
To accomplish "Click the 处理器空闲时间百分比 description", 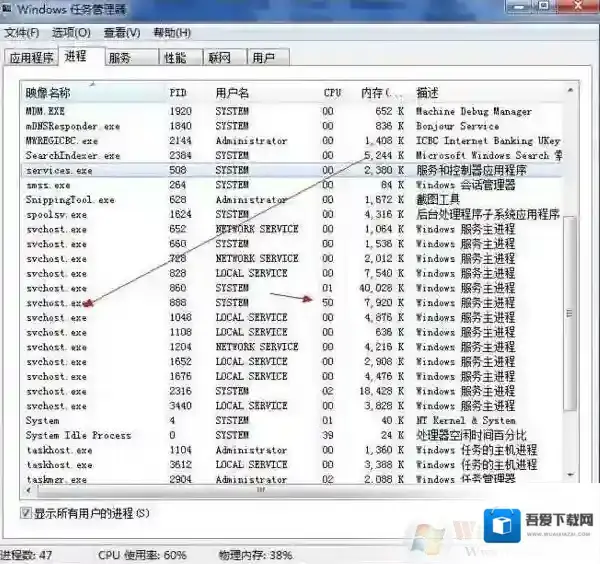I will tap(471, 435).
